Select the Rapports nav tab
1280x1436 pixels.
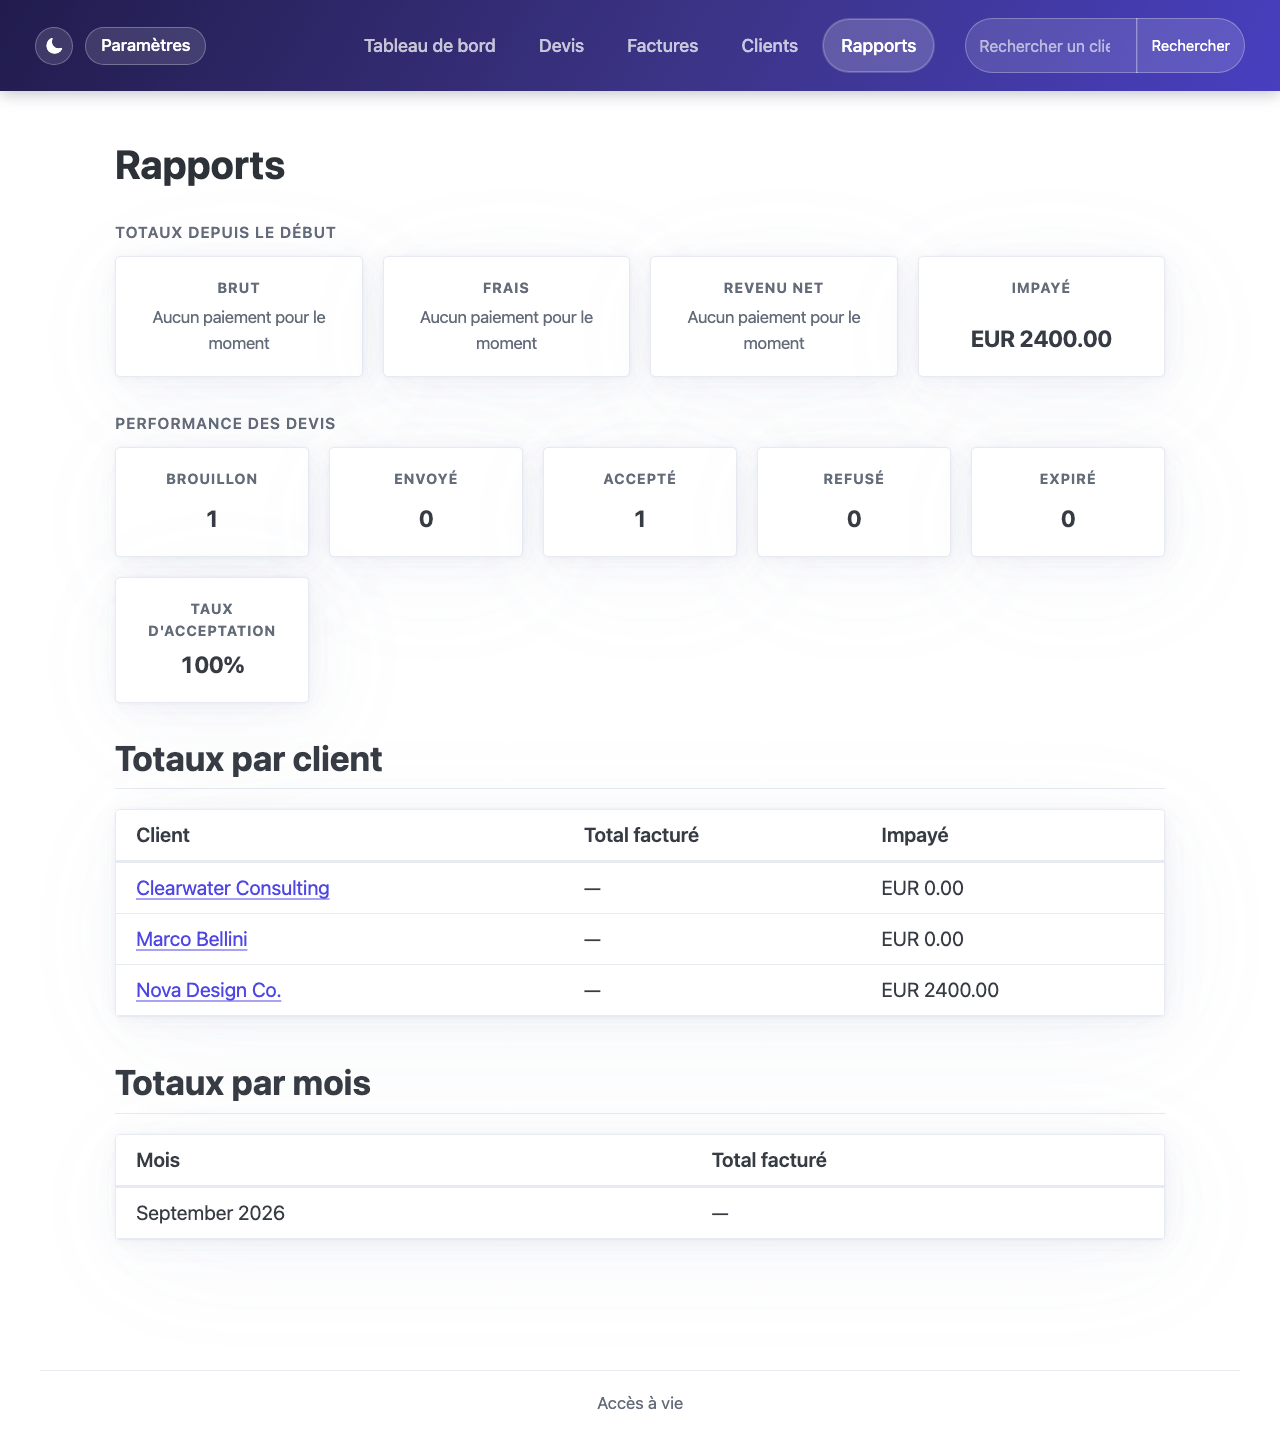click(878, 46)
